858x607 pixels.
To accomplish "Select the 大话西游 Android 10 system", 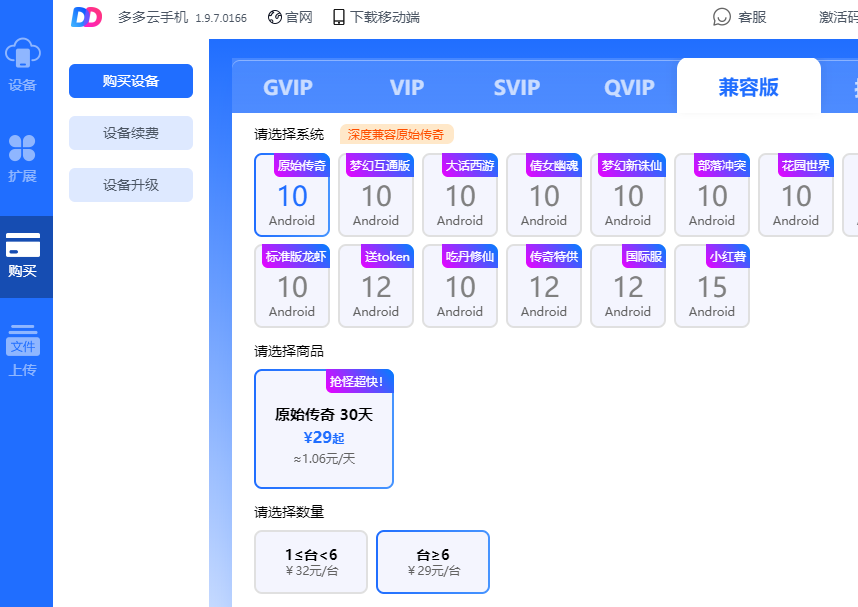I will click(460, 195).
